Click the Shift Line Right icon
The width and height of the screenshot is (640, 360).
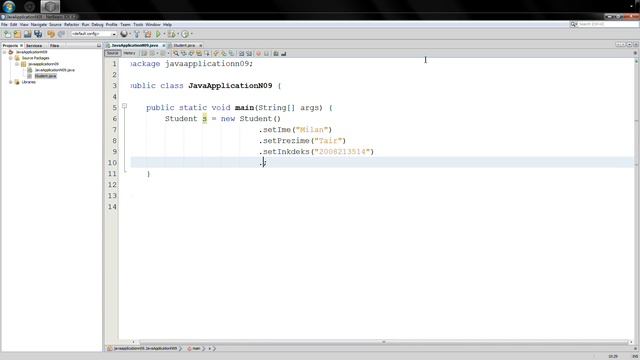coord(249,53)
